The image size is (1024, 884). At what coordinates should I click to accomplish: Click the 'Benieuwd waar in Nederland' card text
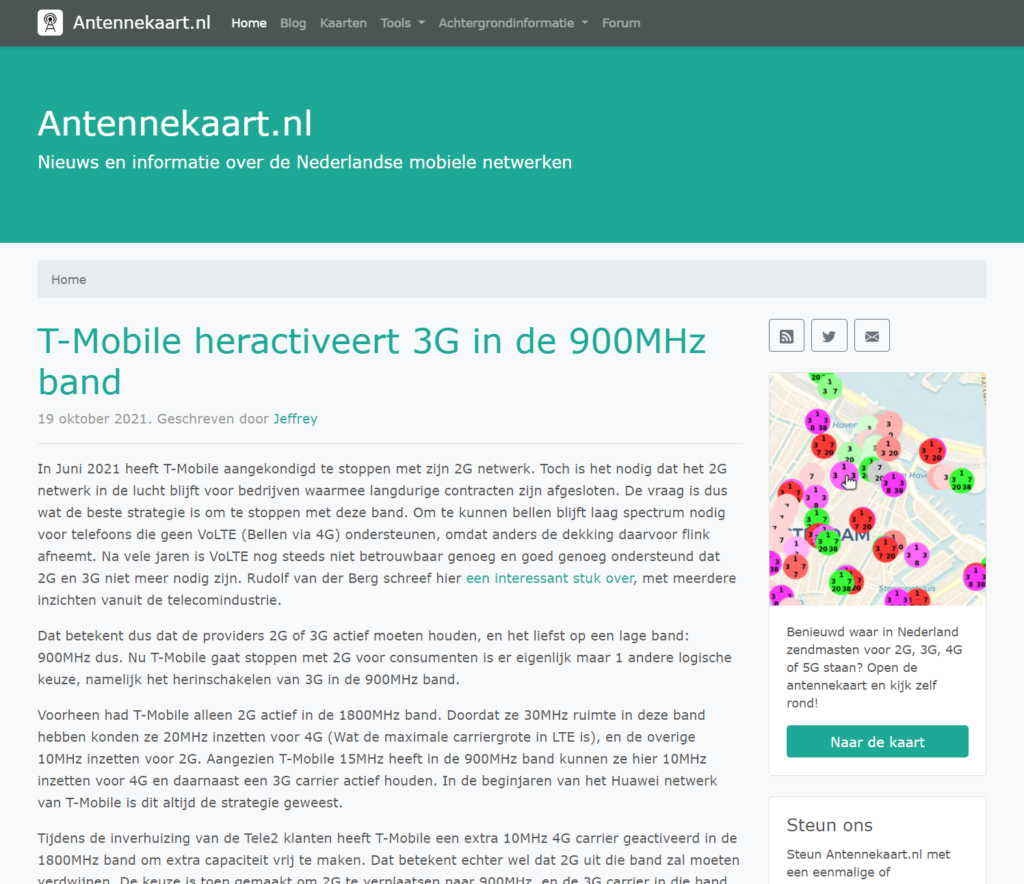click(874, 667)
